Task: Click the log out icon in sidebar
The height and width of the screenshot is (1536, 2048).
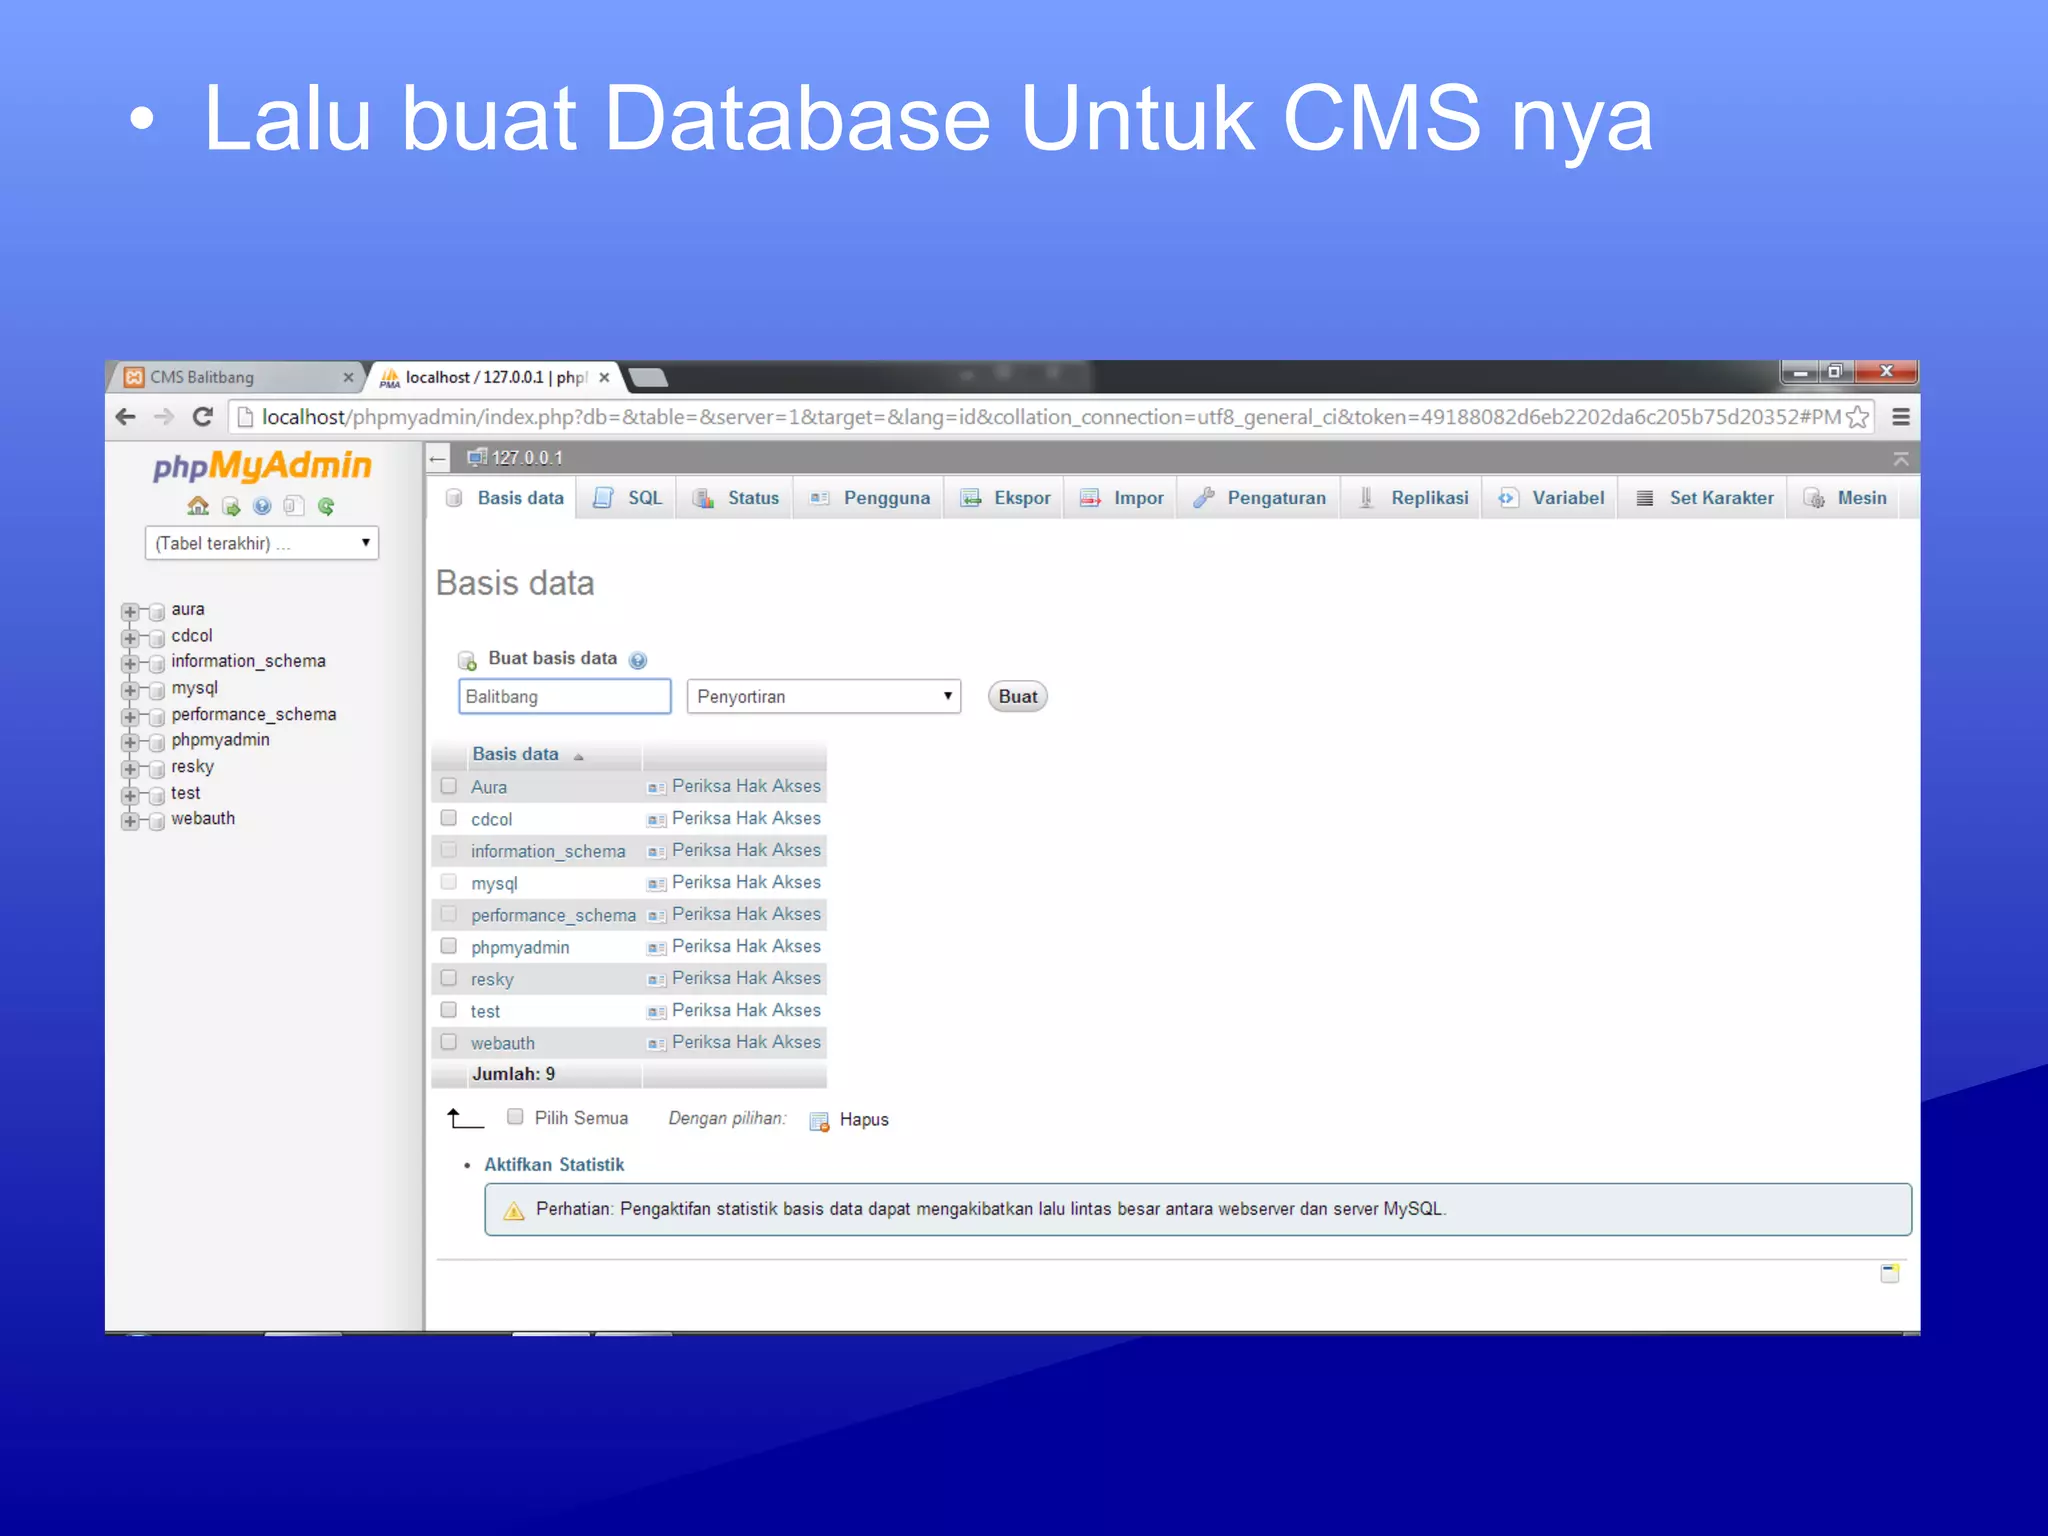Action: (x=231, y=506)
